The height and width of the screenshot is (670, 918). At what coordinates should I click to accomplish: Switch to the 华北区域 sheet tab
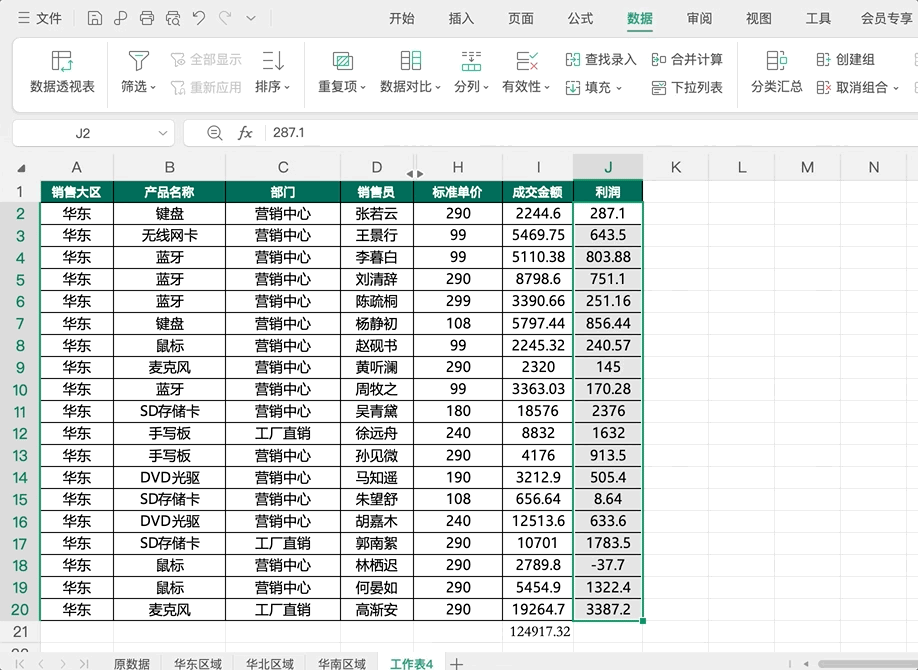click(269, 664)
